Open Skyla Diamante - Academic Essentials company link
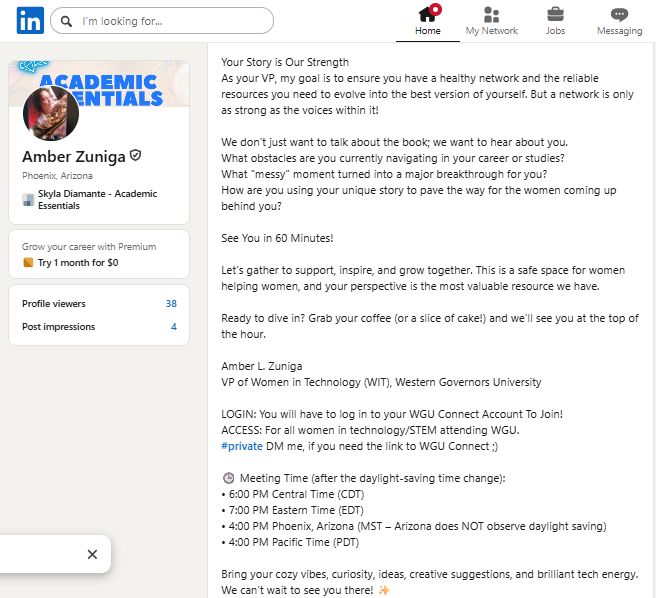The height and width of the screenshot is (598, 656). click(x=97, y=200)
